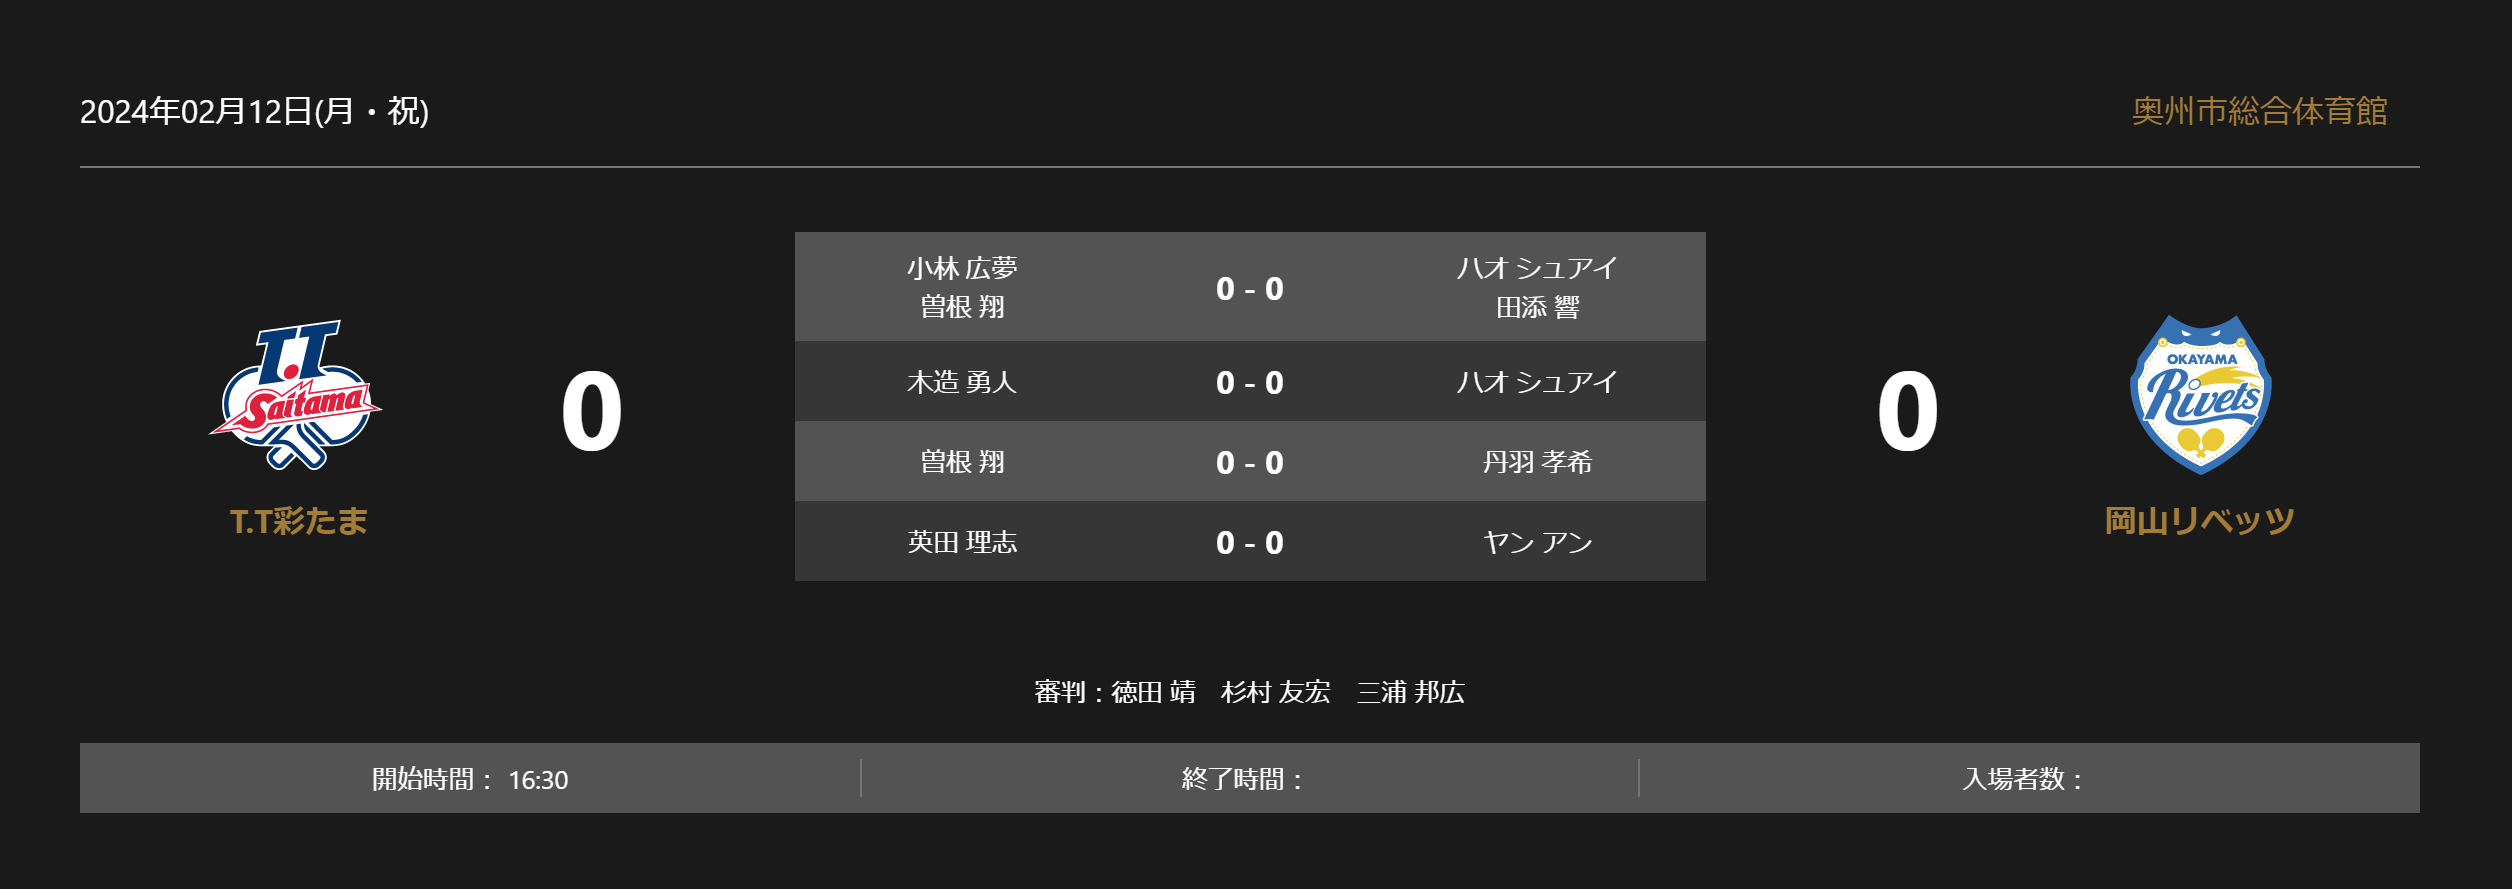Screen dimensions: 2512x889
Task: Click the 曽根 翔 versus 丹羽 score
Action: click(1250, 462)
